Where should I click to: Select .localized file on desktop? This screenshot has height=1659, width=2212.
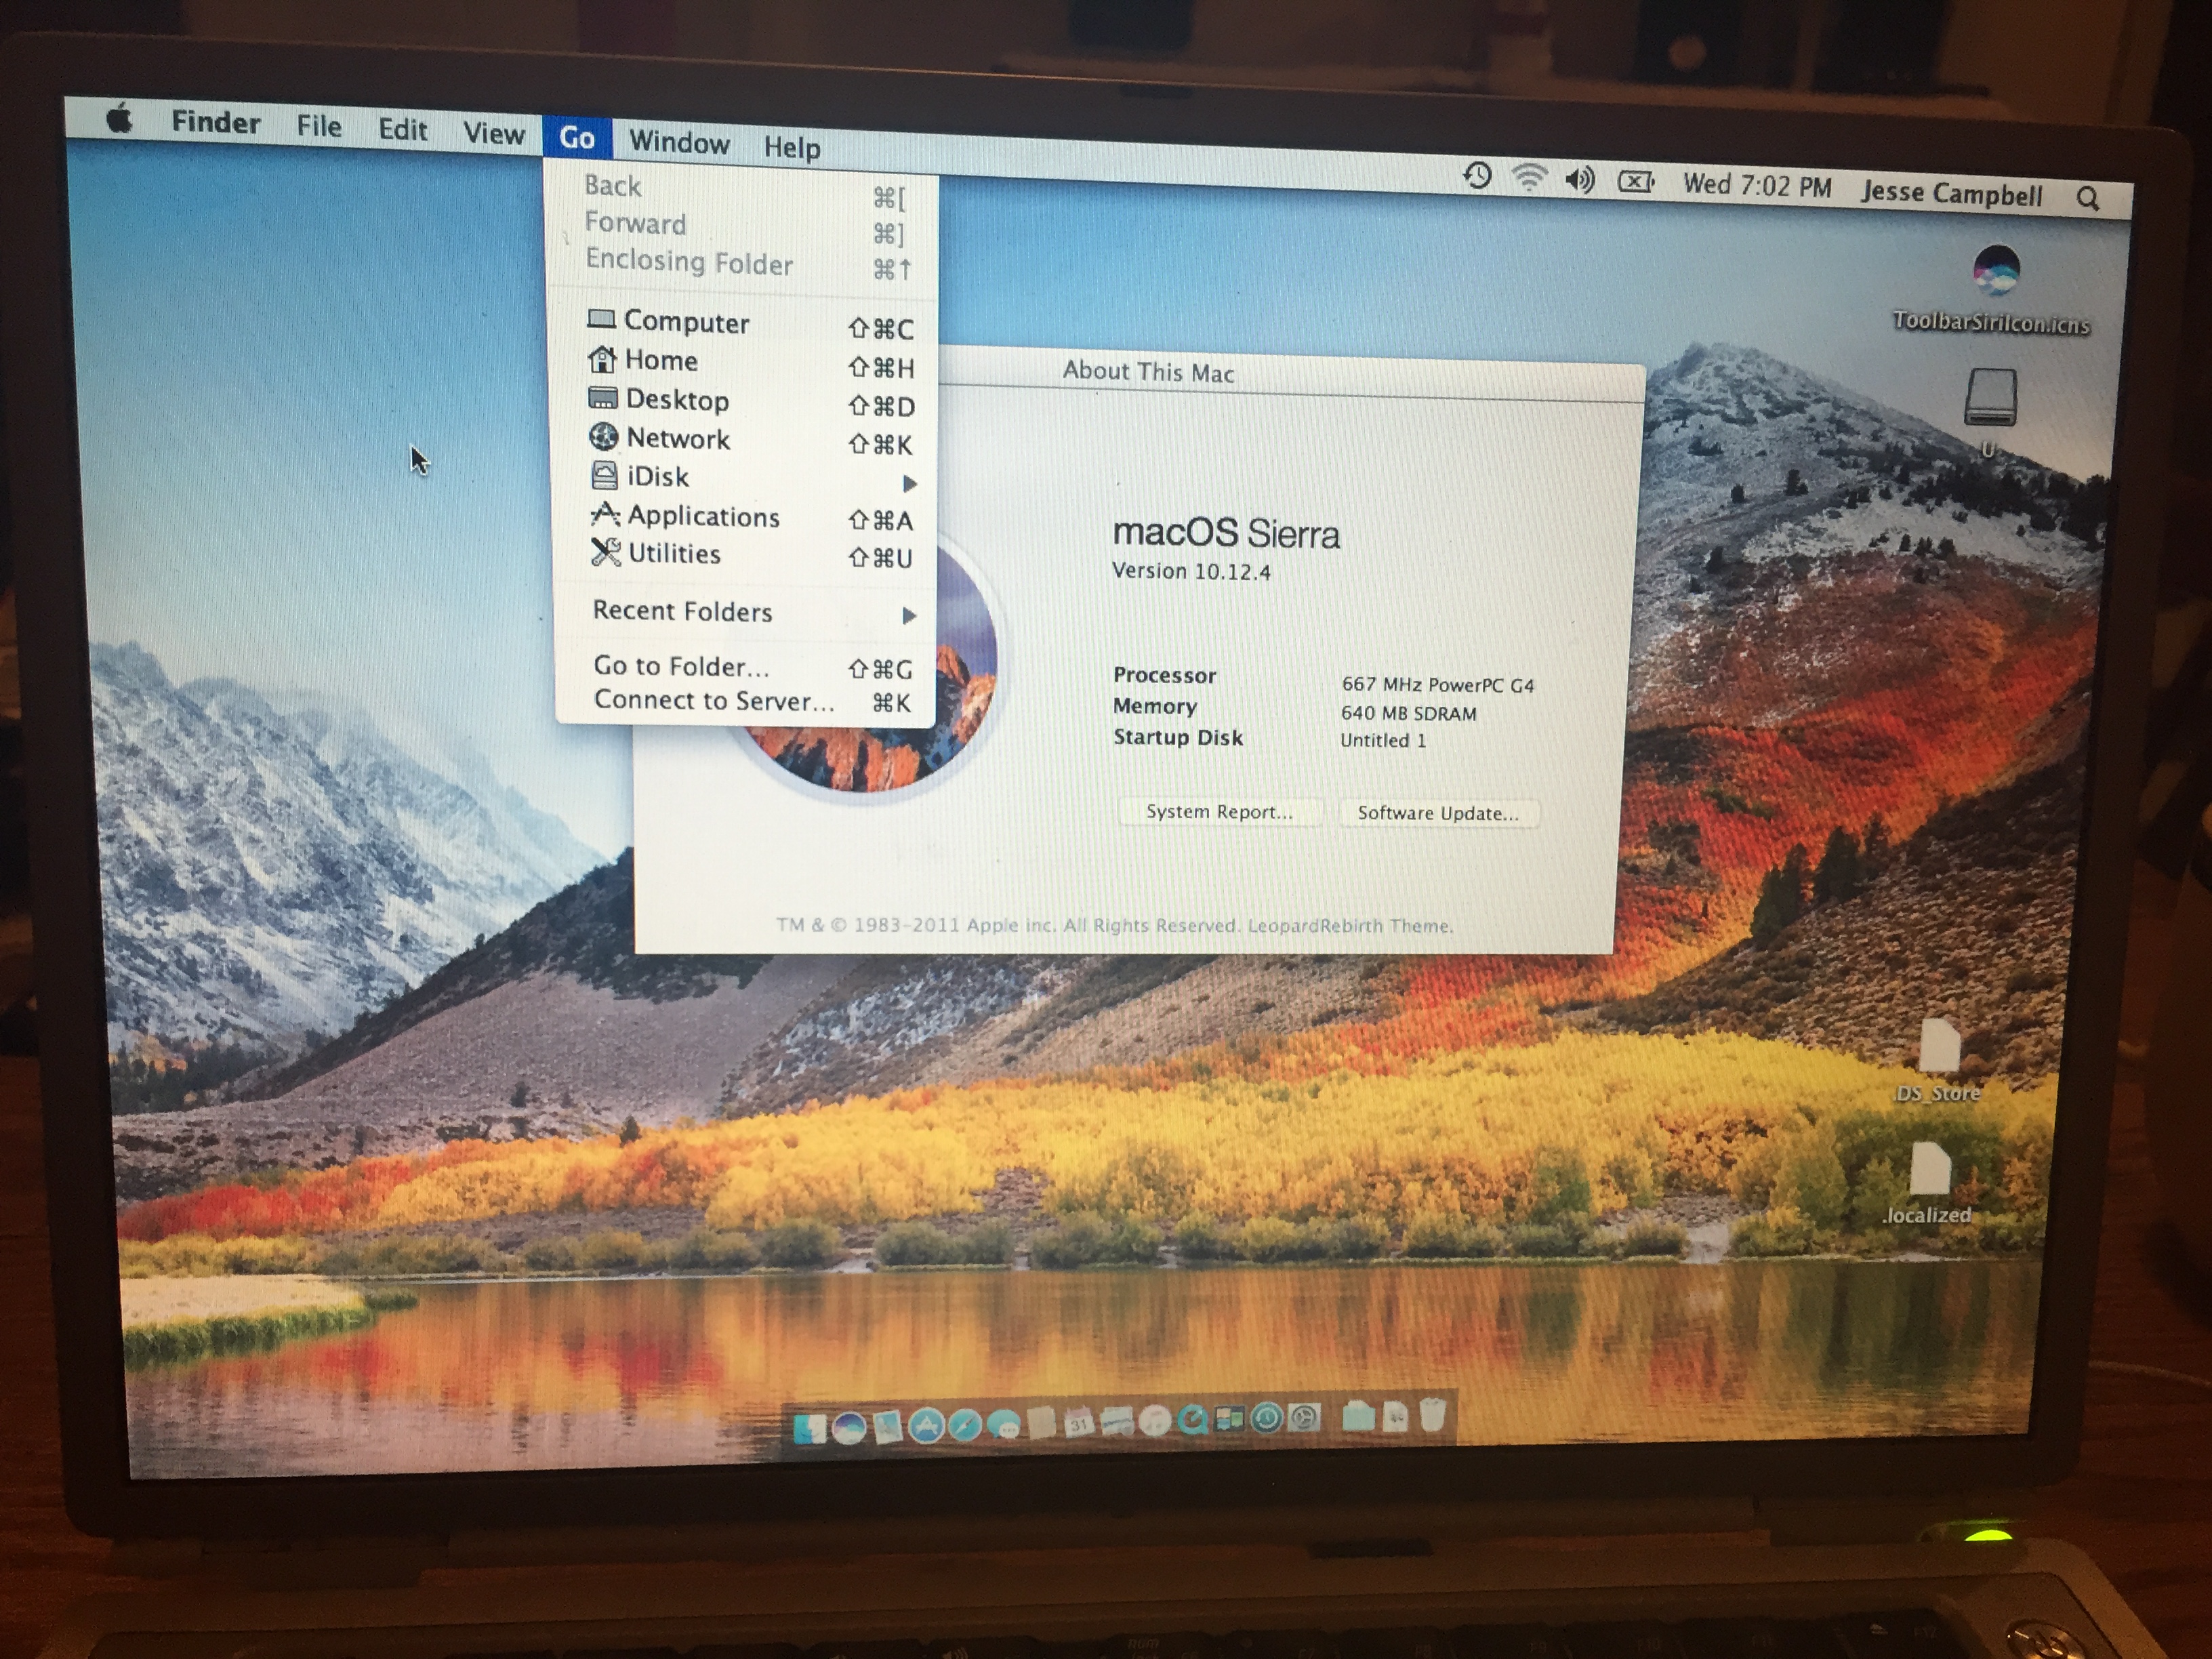click(x=1928, y=1184)
